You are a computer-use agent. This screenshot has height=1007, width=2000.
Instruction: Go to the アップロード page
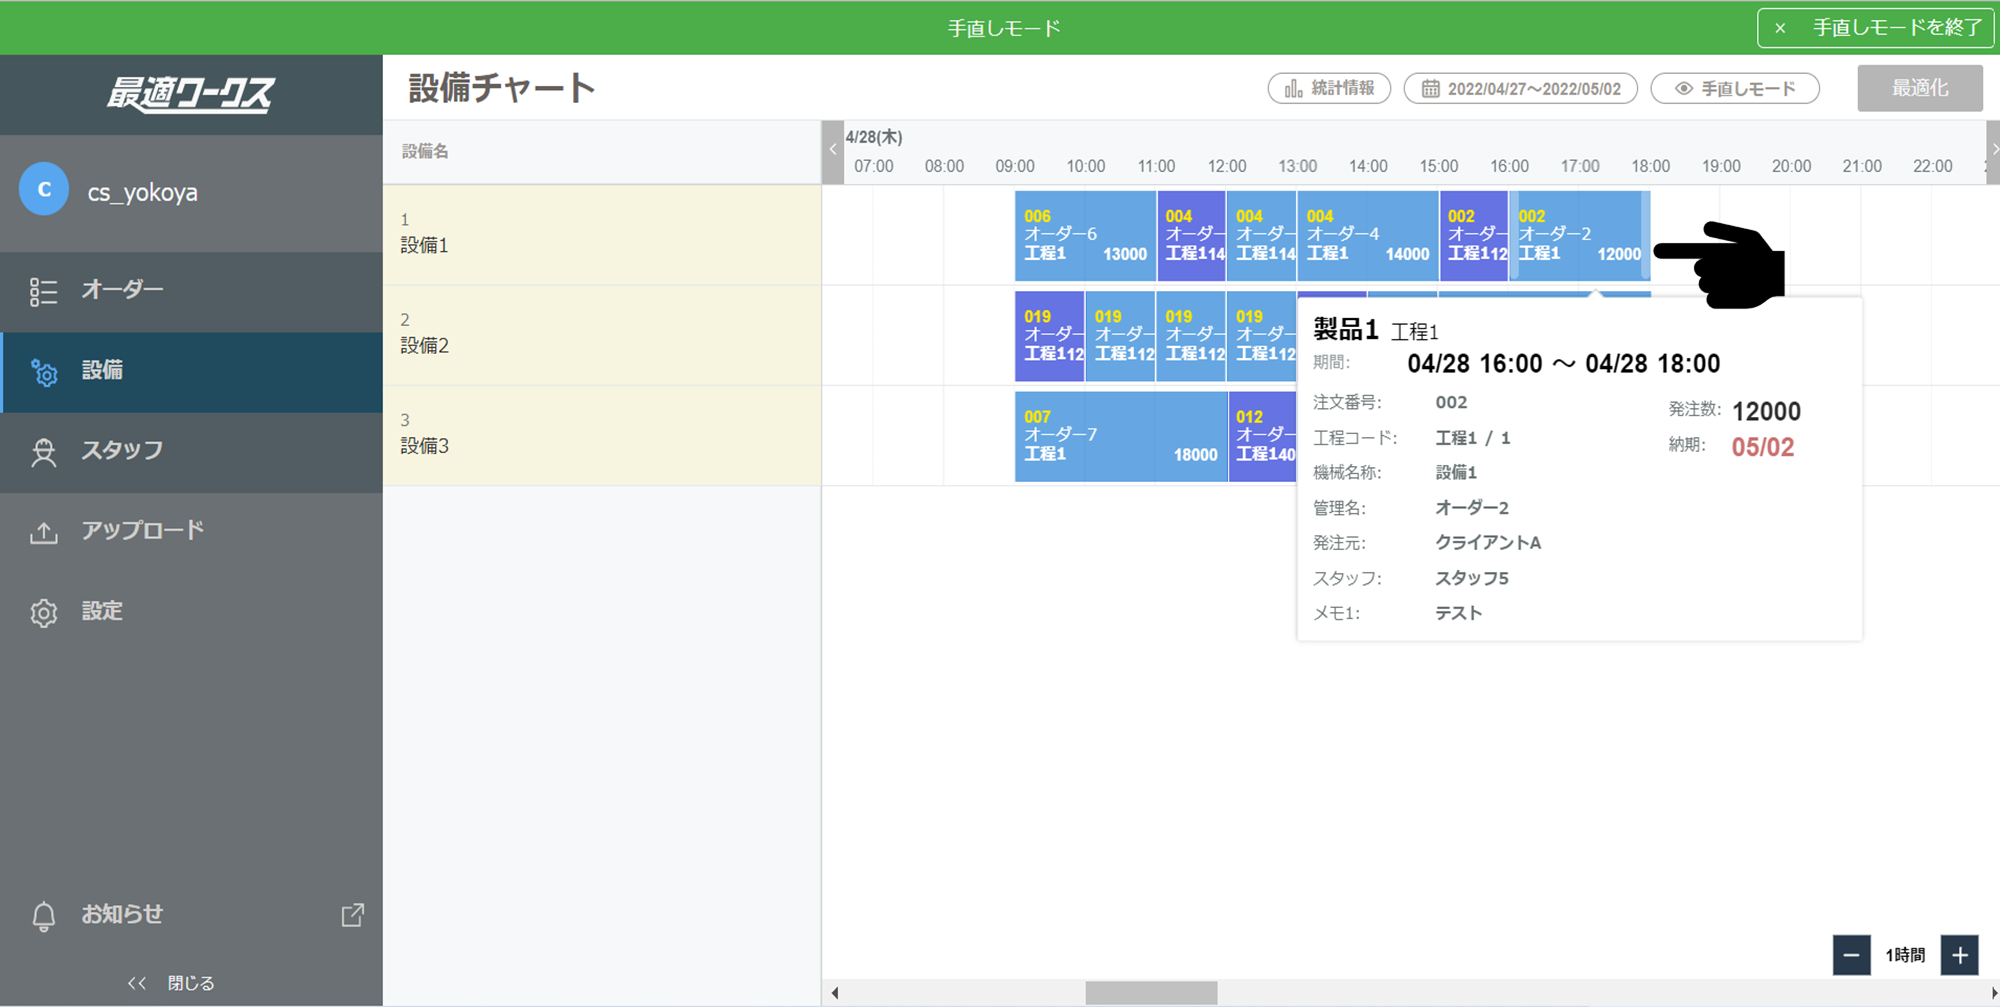coord(191,531)
